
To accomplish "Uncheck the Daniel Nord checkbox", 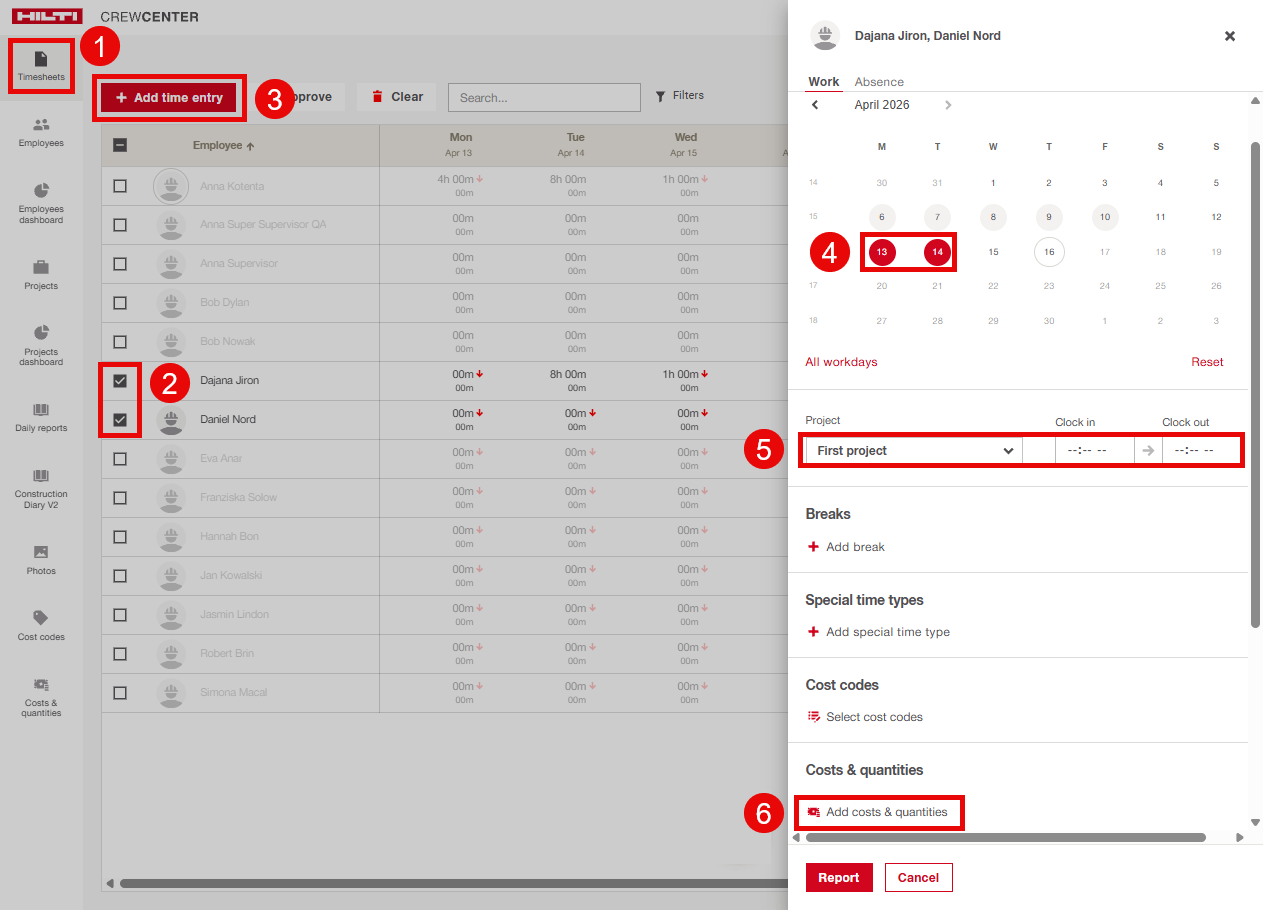I will [x=120, y=420].
